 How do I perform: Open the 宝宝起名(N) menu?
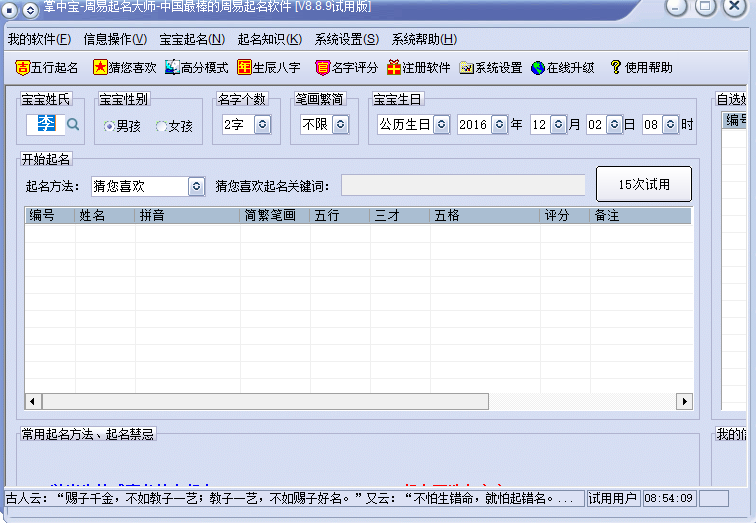click(x=192, y=39)
